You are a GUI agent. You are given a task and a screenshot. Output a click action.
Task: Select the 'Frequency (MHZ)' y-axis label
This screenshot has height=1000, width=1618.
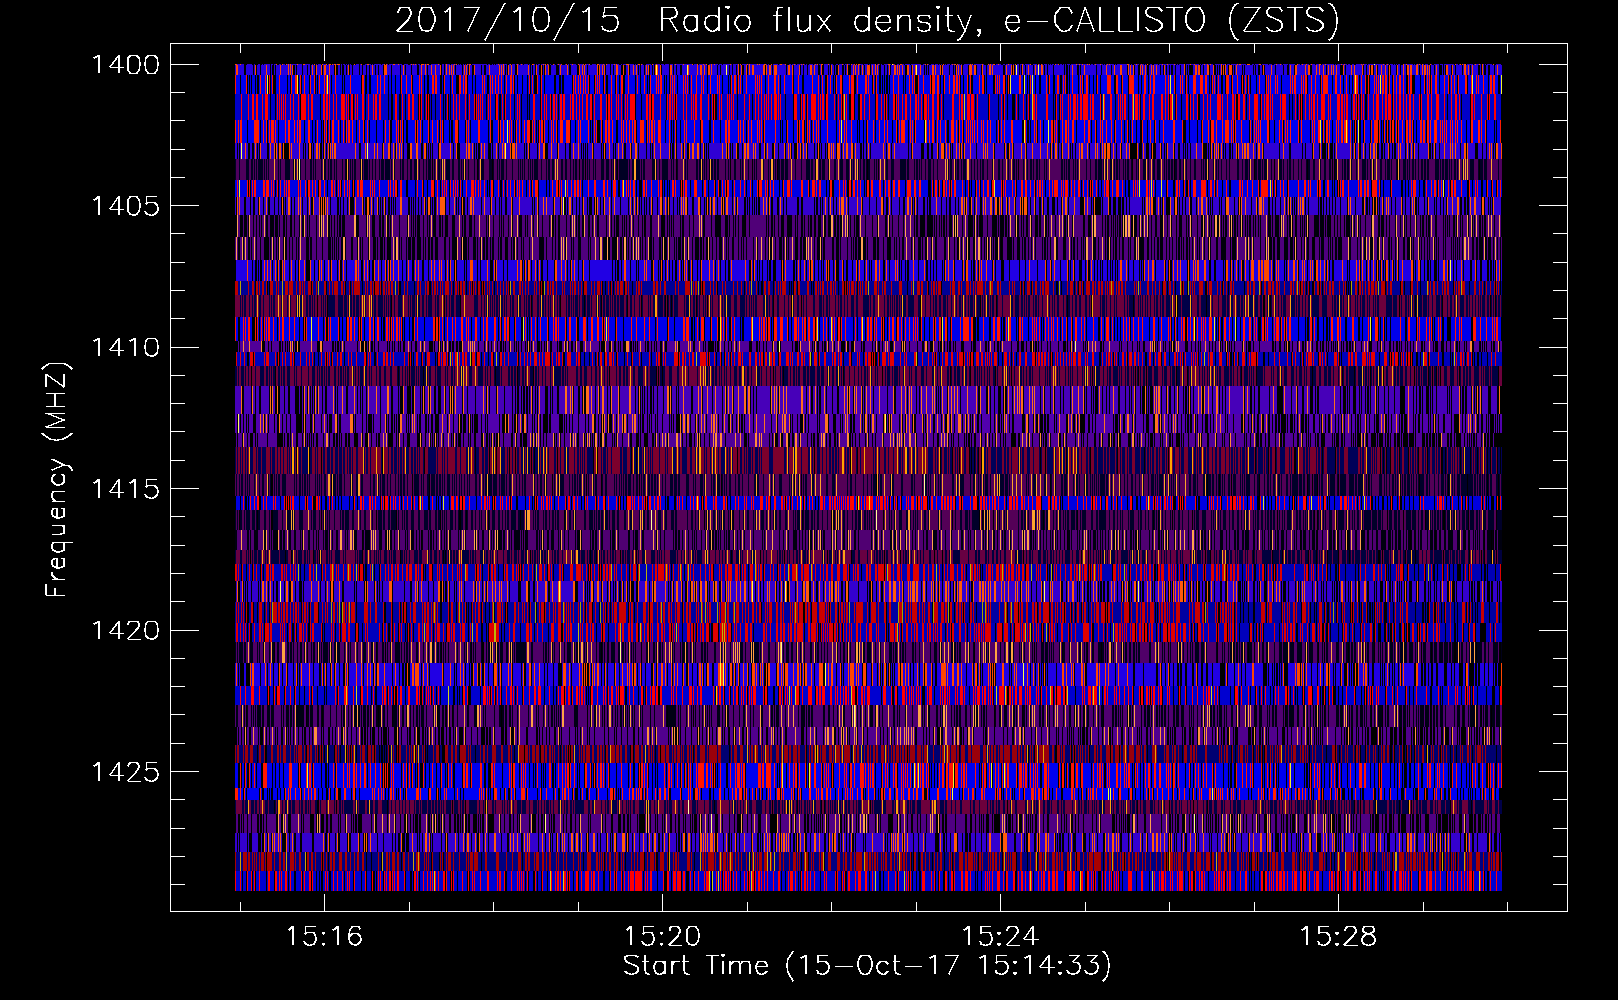58,479
